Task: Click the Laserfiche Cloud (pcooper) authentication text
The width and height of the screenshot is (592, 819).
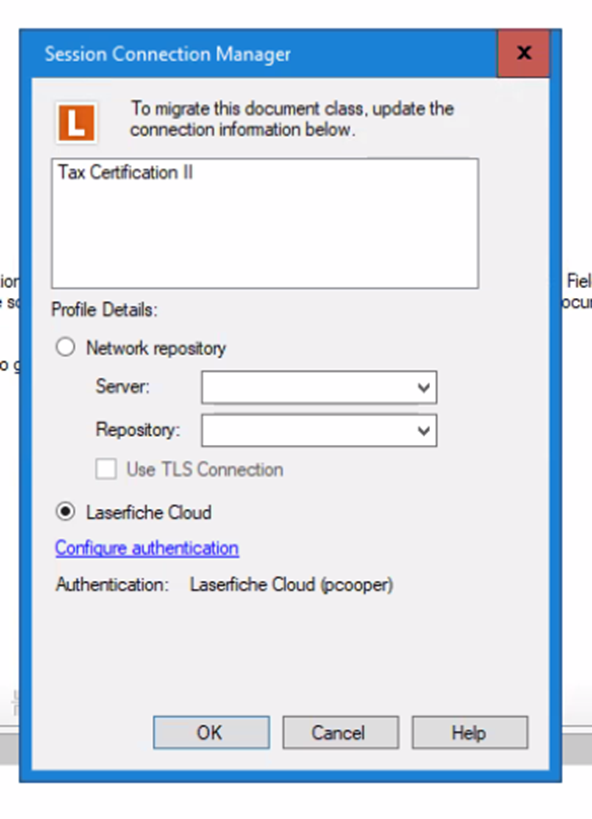Action: 292,584
